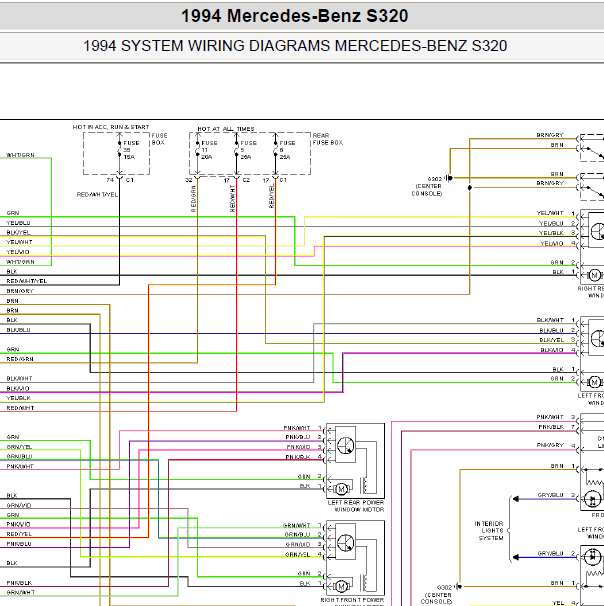
Task: Click the Fuse 5 20A symbol
Action: [x=236, y=149]
